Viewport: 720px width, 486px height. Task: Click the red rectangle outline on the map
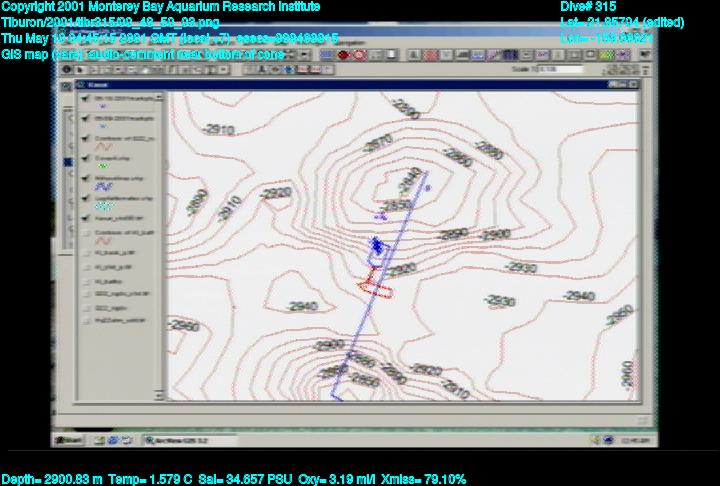(x=376, y=288)
